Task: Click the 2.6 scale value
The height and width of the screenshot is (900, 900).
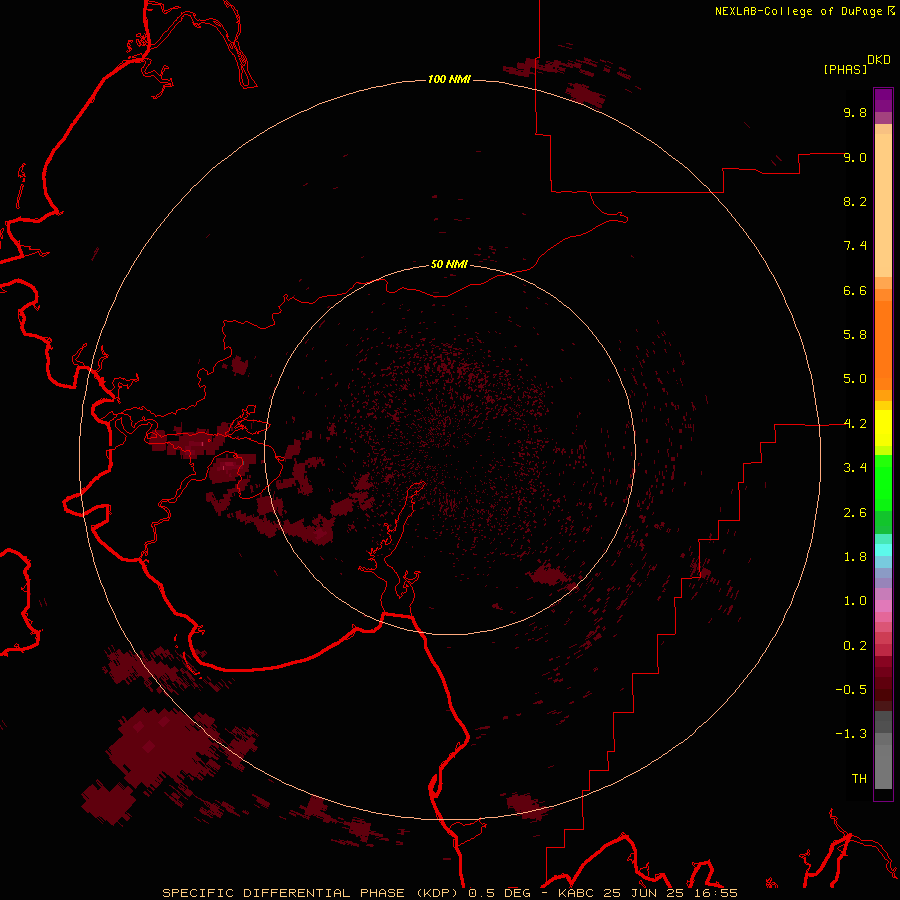Action: click(855, 513)
